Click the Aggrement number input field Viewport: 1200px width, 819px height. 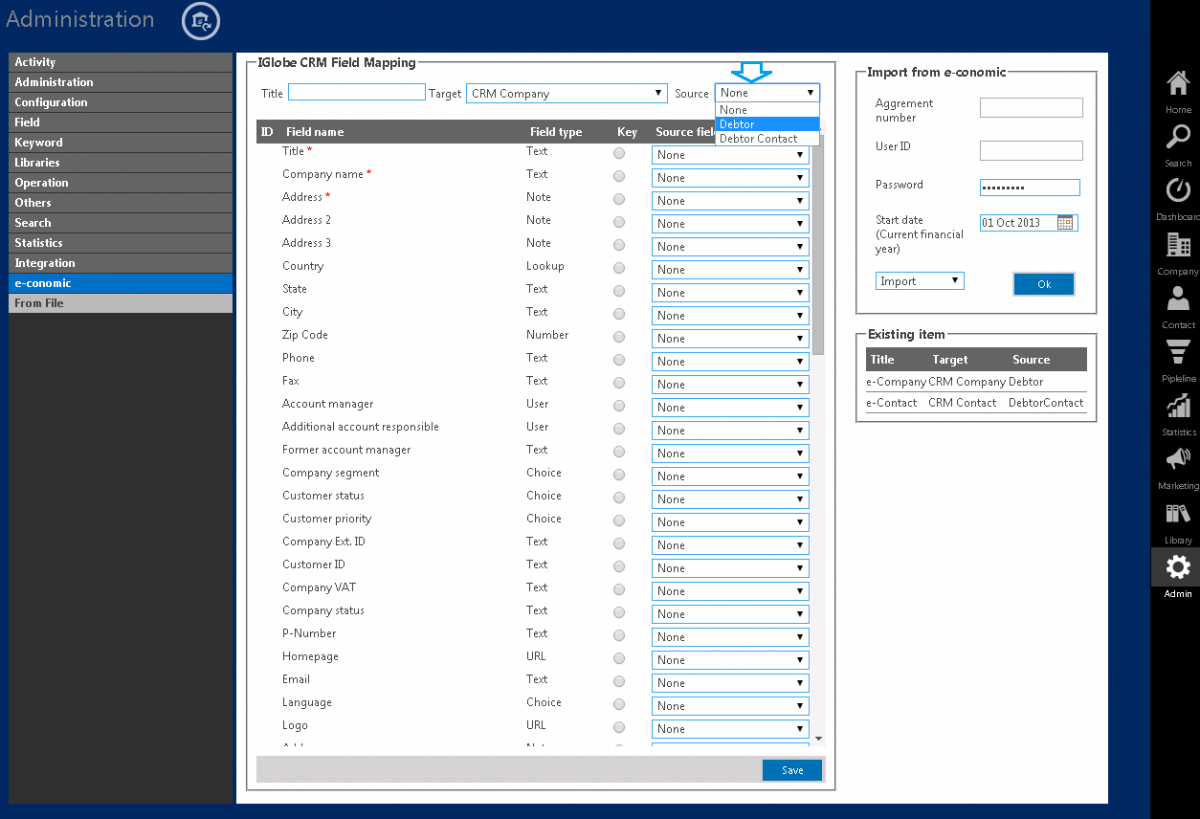pyautogui.click(x=1031, y=108)
